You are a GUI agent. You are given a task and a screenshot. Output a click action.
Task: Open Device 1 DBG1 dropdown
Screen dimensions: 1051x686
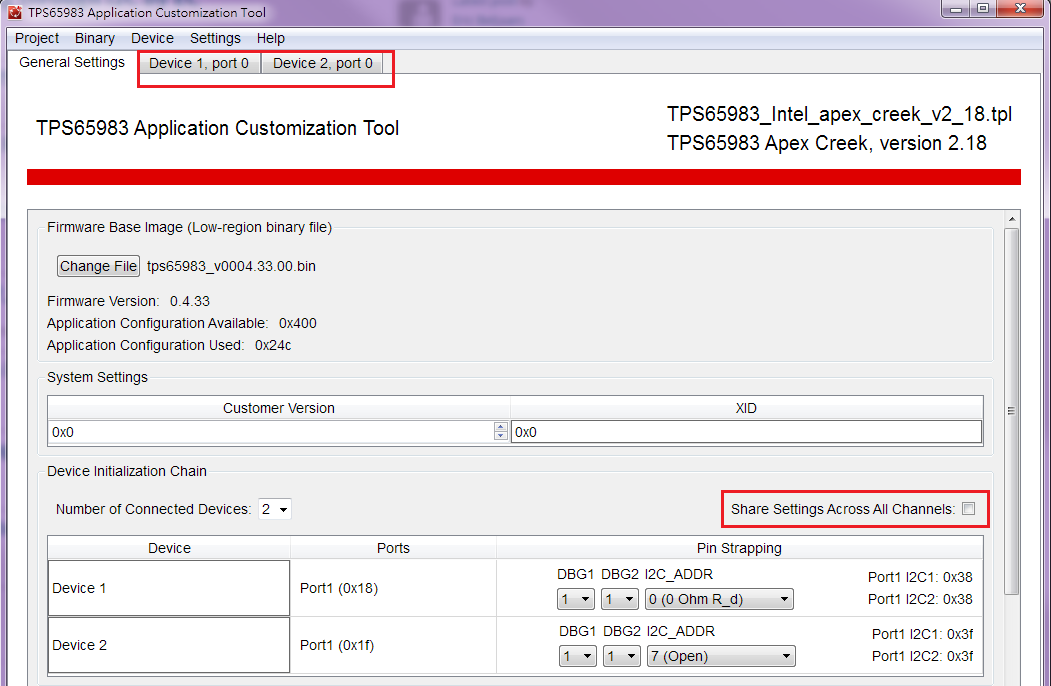pos(576,599)
